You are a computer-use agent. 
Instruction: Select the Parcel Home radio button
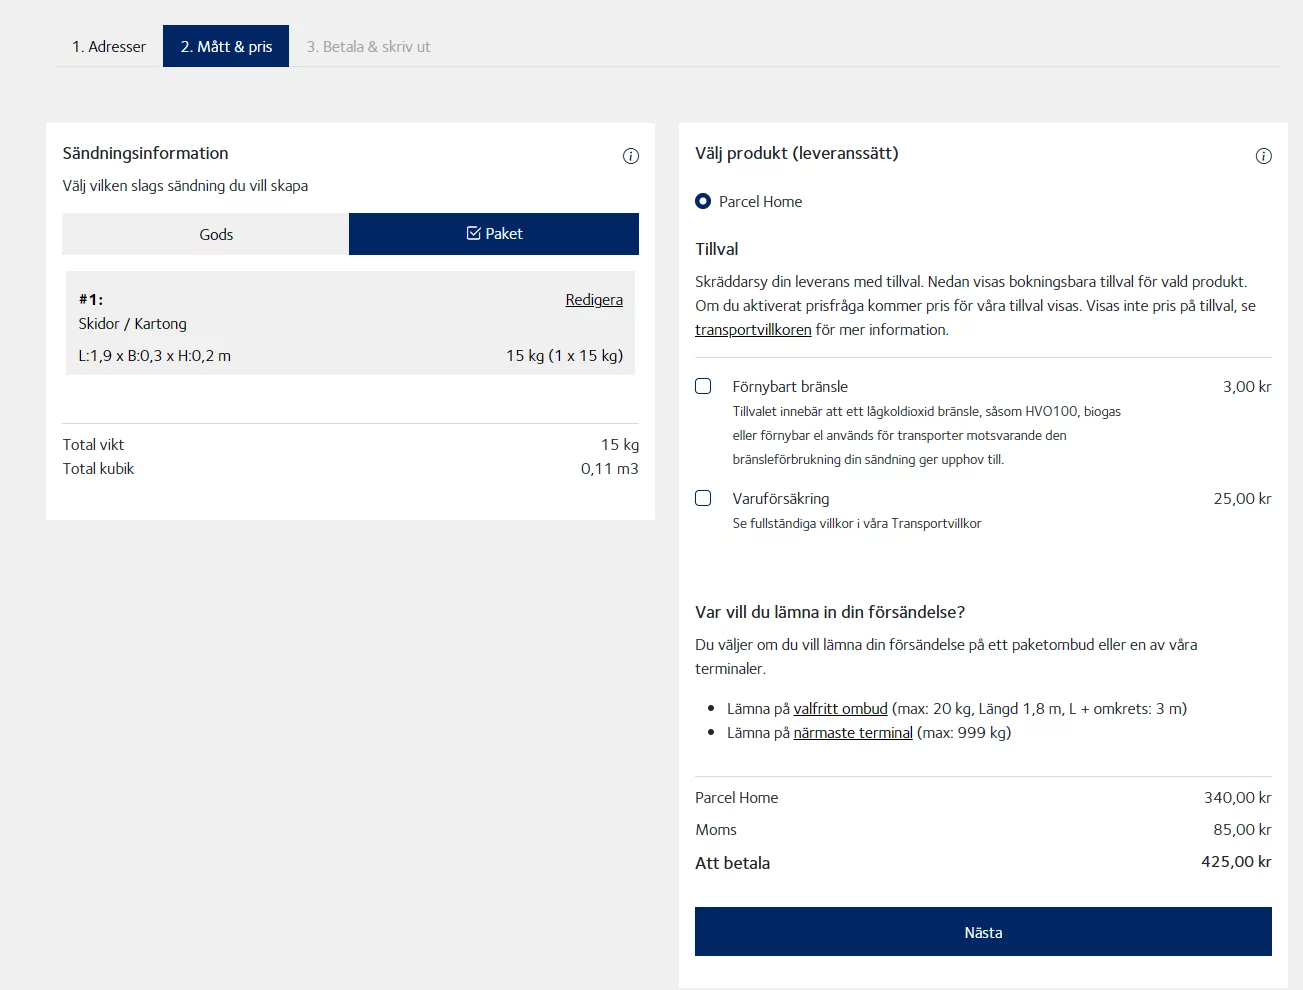[x=703, y=201]
